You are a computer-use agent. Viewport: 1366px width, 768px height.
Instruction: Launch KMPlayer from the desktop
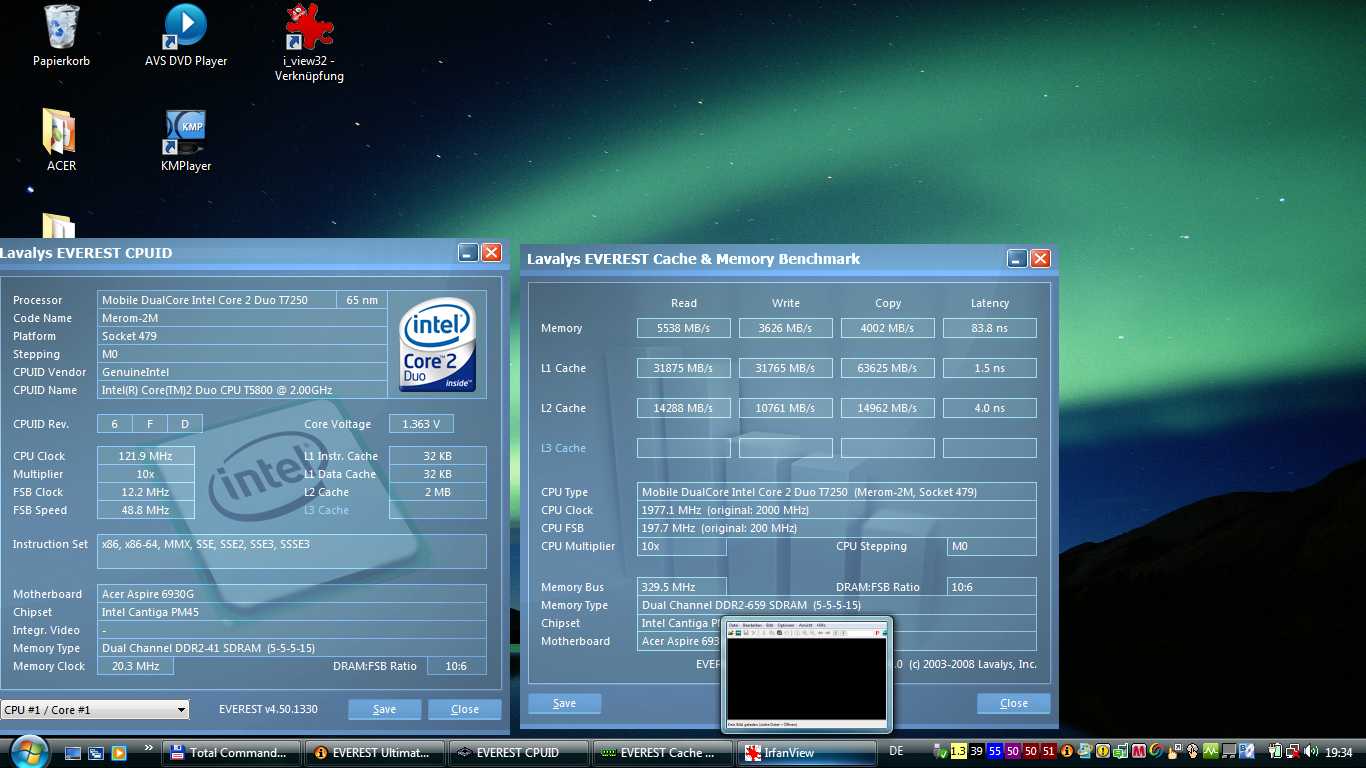click(x=186, y=140)
